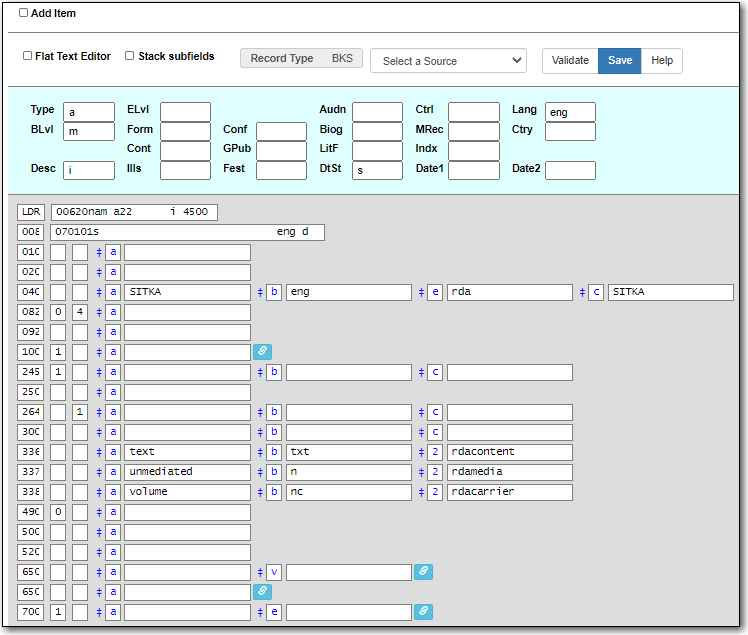Select the LDR leader text field

point(134,212)
